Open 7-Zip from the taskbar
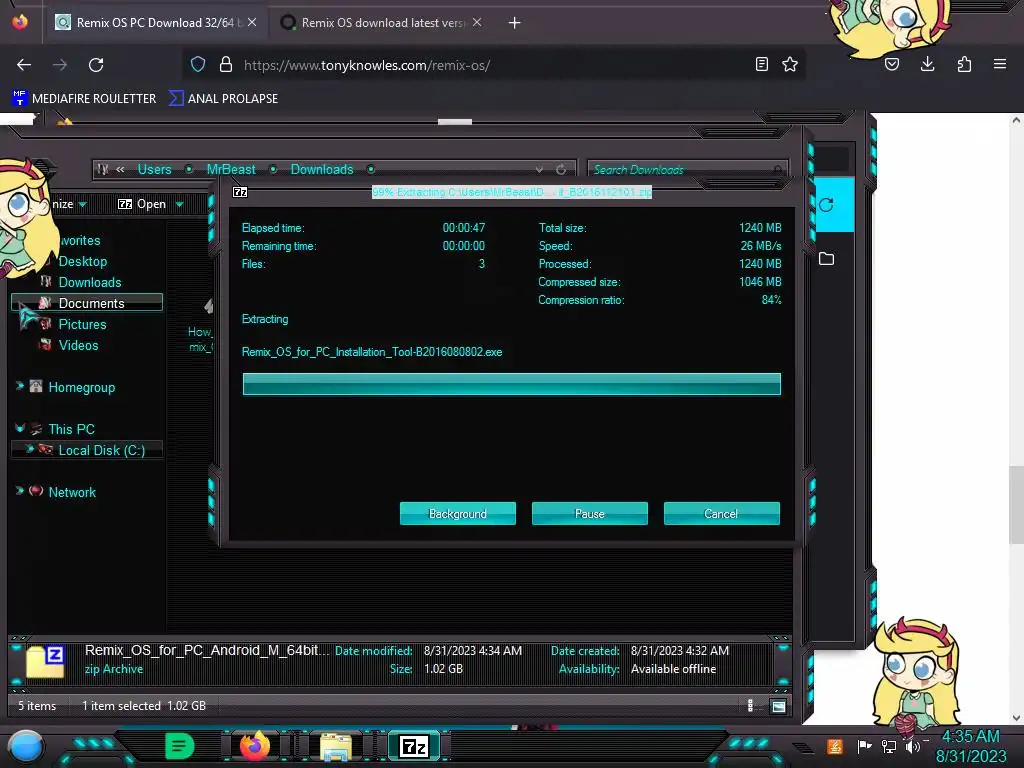This screenshot has height=768, width=1024. click(414, 746)
